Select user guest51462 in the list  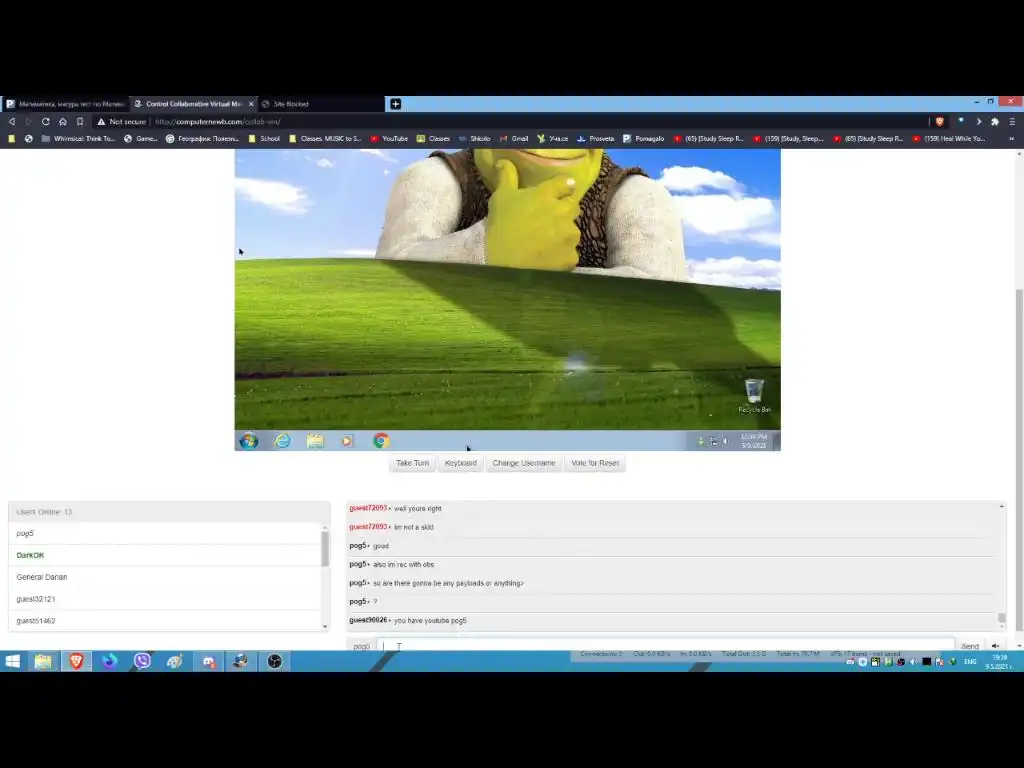[165, 620]
